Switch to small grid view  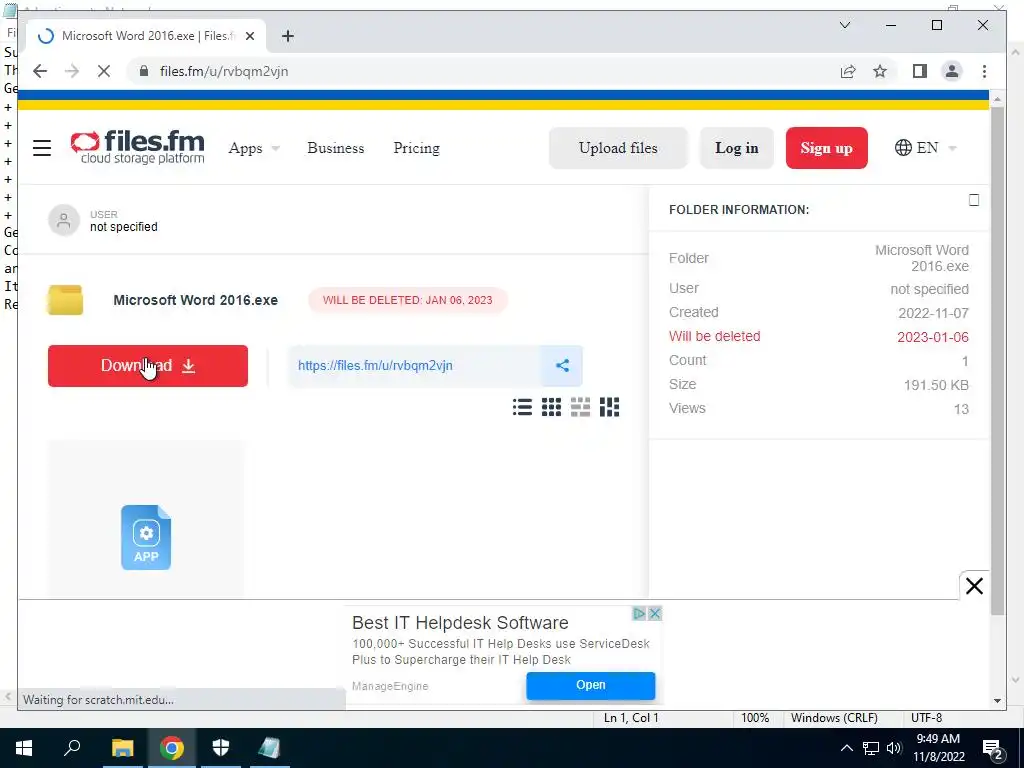coord(551,407)
